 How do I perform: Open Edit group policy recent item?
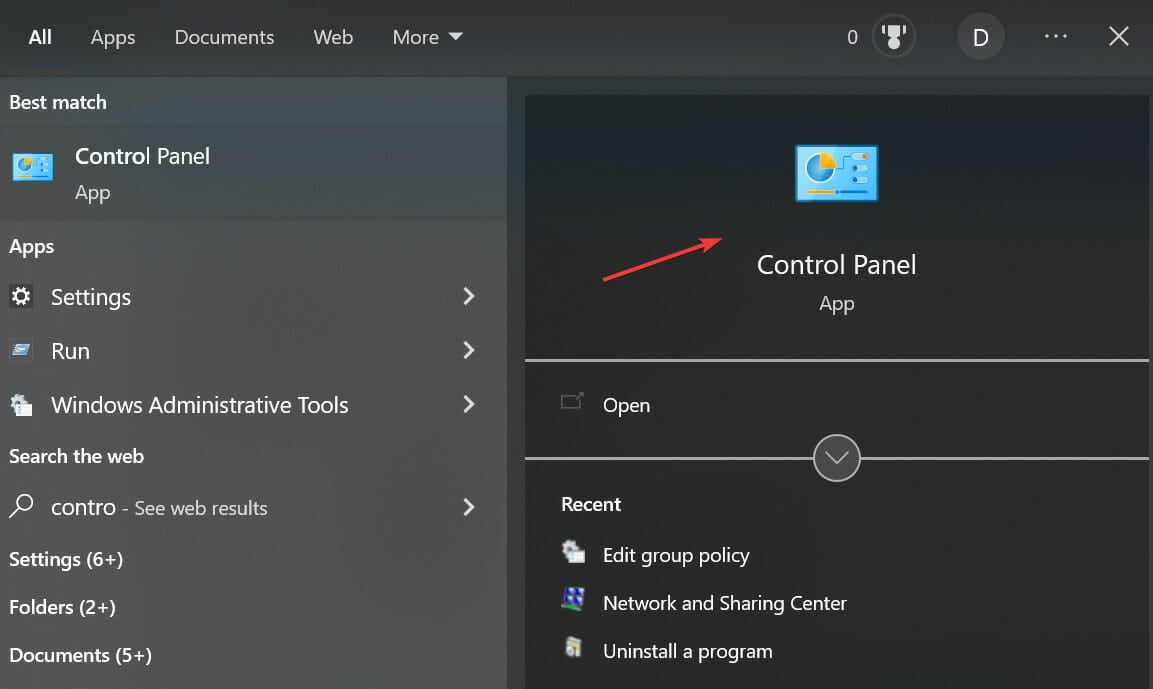pos(676,555)
